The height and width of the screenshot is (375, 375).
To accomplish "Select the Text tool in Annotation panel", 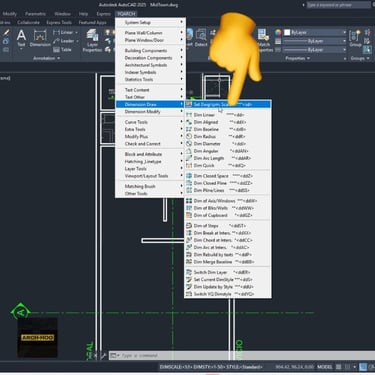I will pos(21,37).
